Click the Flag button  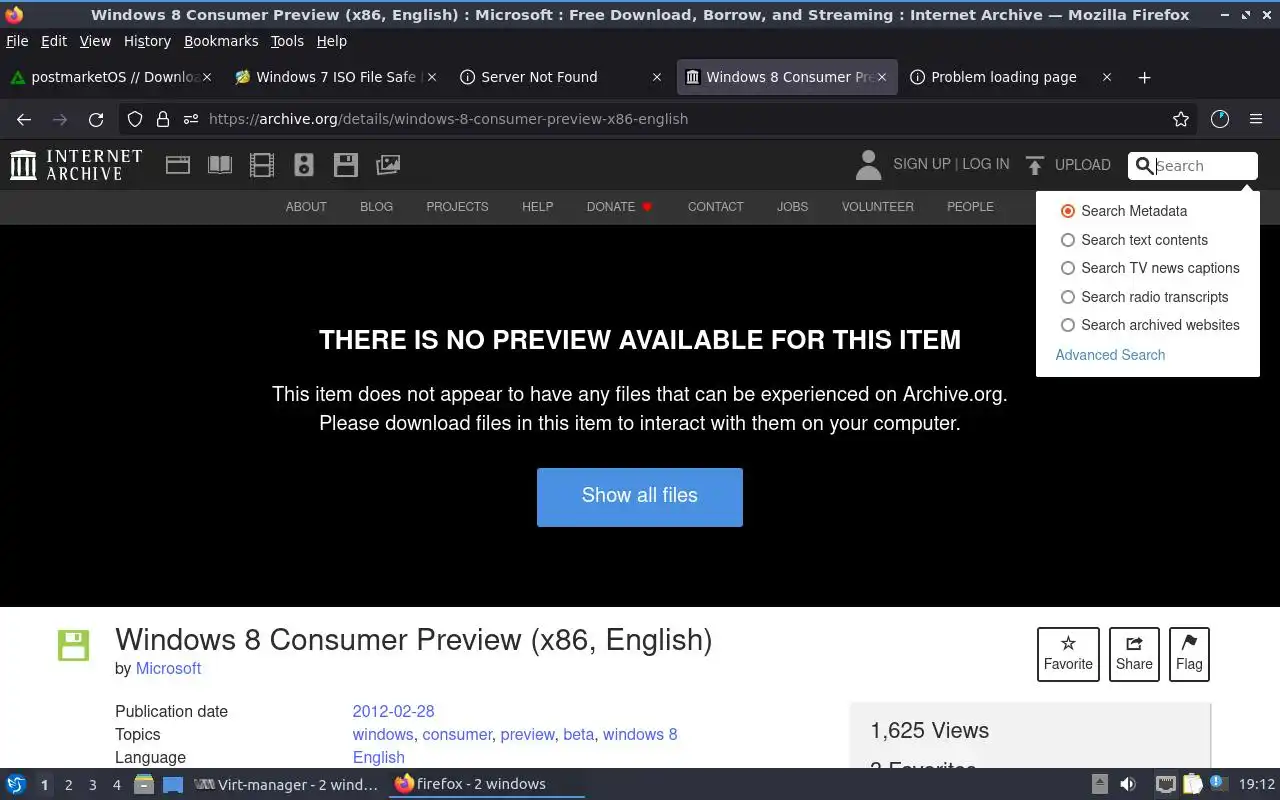click(1189, 655)
